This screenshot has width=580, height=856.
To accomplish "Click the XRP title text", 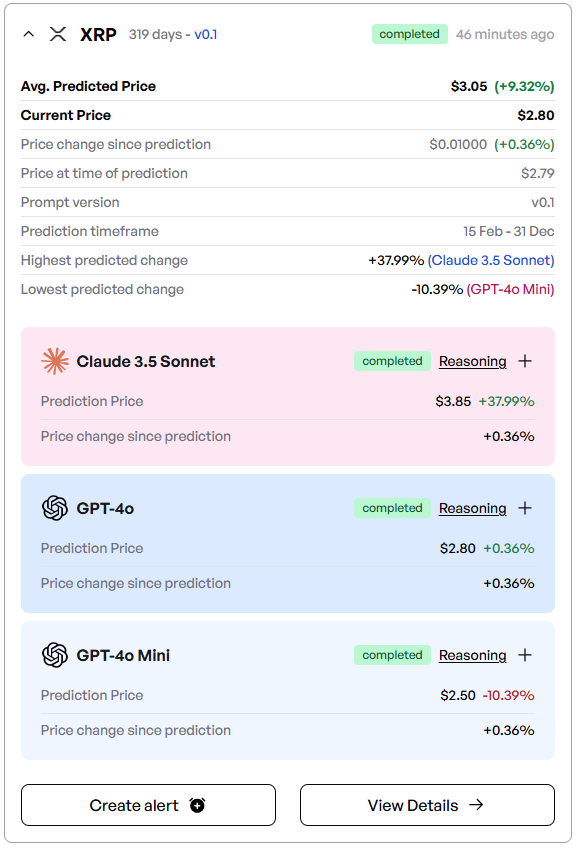I will [98, 34].
